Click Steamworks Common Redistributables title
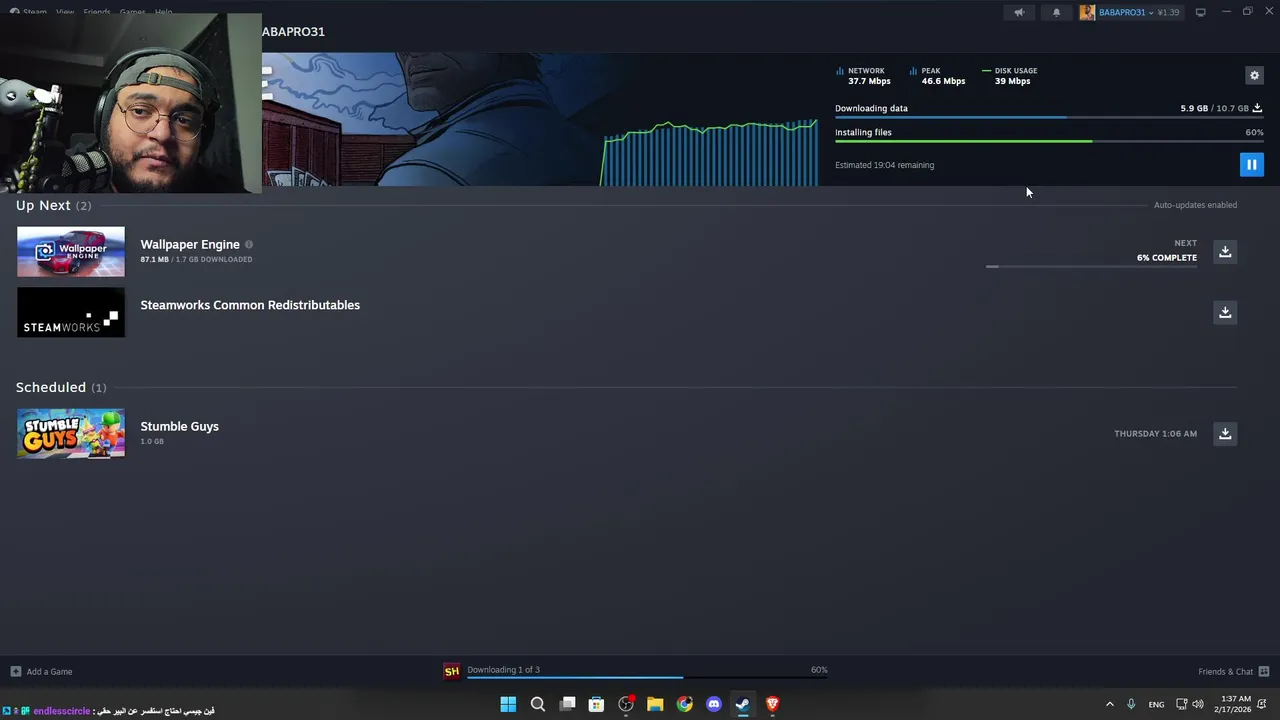The width and height of the screenshot is (1280, 720). point(250,305)
